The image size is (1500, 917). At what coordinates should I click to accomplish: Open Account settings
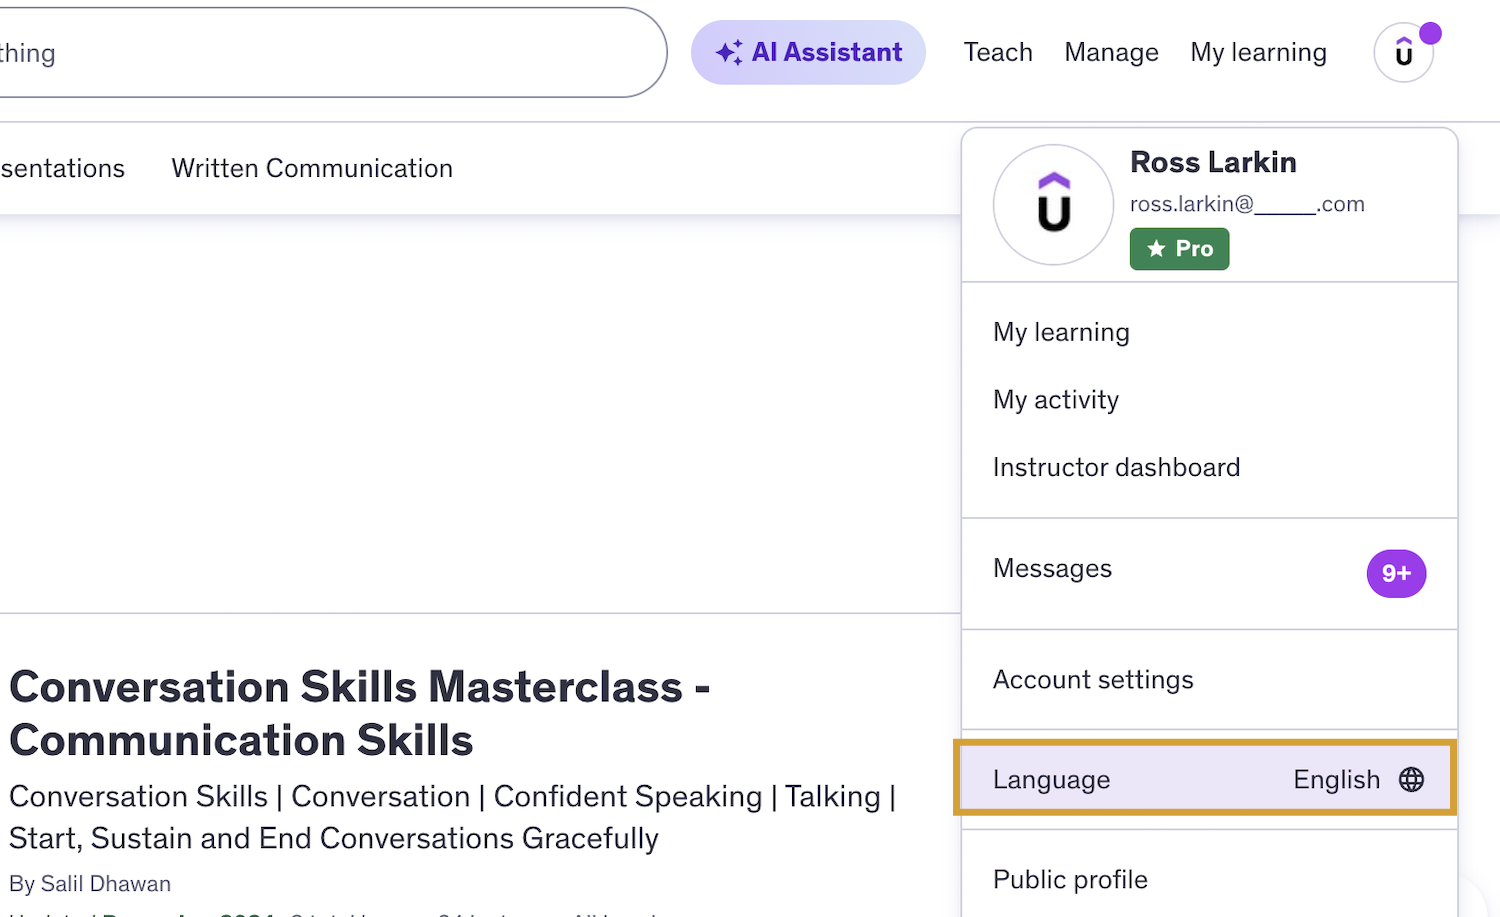[1093, 680]
